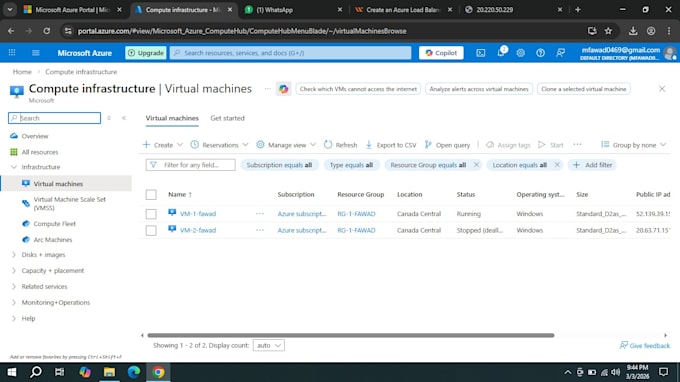Open the Create dropdown
The image size is (680, 382).
click(163, 145)
